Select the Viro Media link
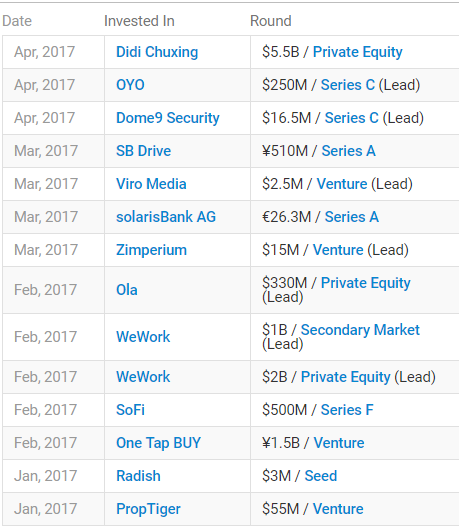Image resolution: width=459 pixels, height=526 pixels. [x=151, y=184]
